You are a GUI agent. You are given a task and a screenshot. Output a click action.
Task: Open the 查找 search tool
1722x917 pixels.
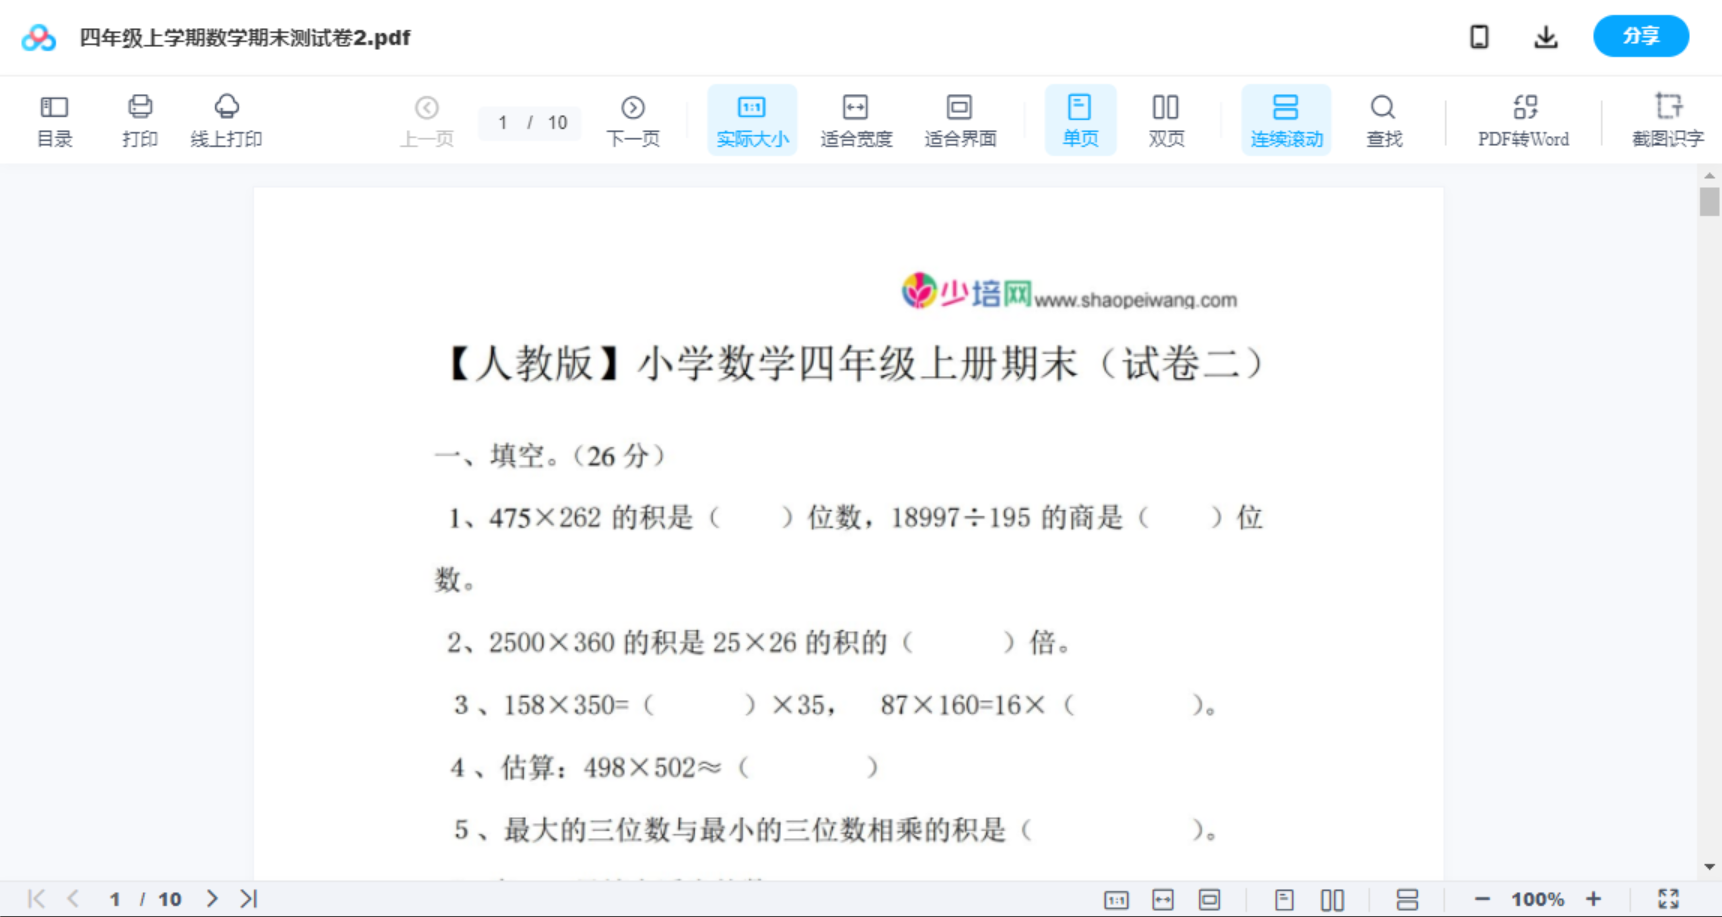tap(1383, 119)
